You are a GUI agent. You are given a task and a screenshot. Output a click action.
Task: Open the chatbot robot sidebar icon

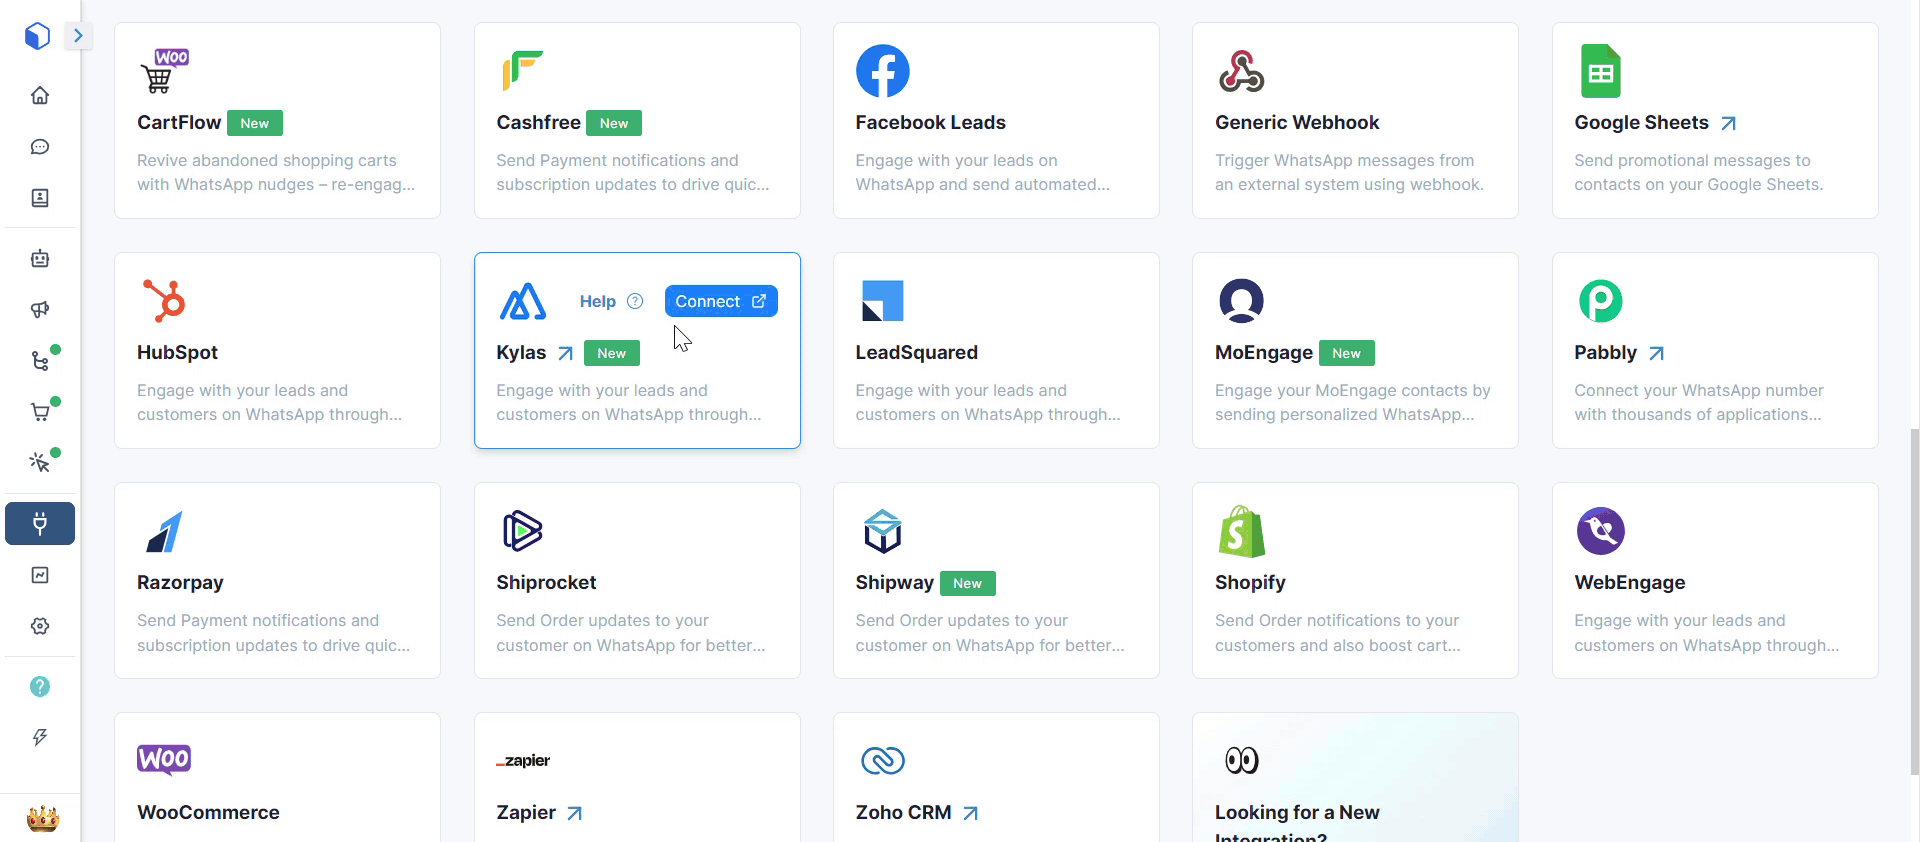(40, 259)
